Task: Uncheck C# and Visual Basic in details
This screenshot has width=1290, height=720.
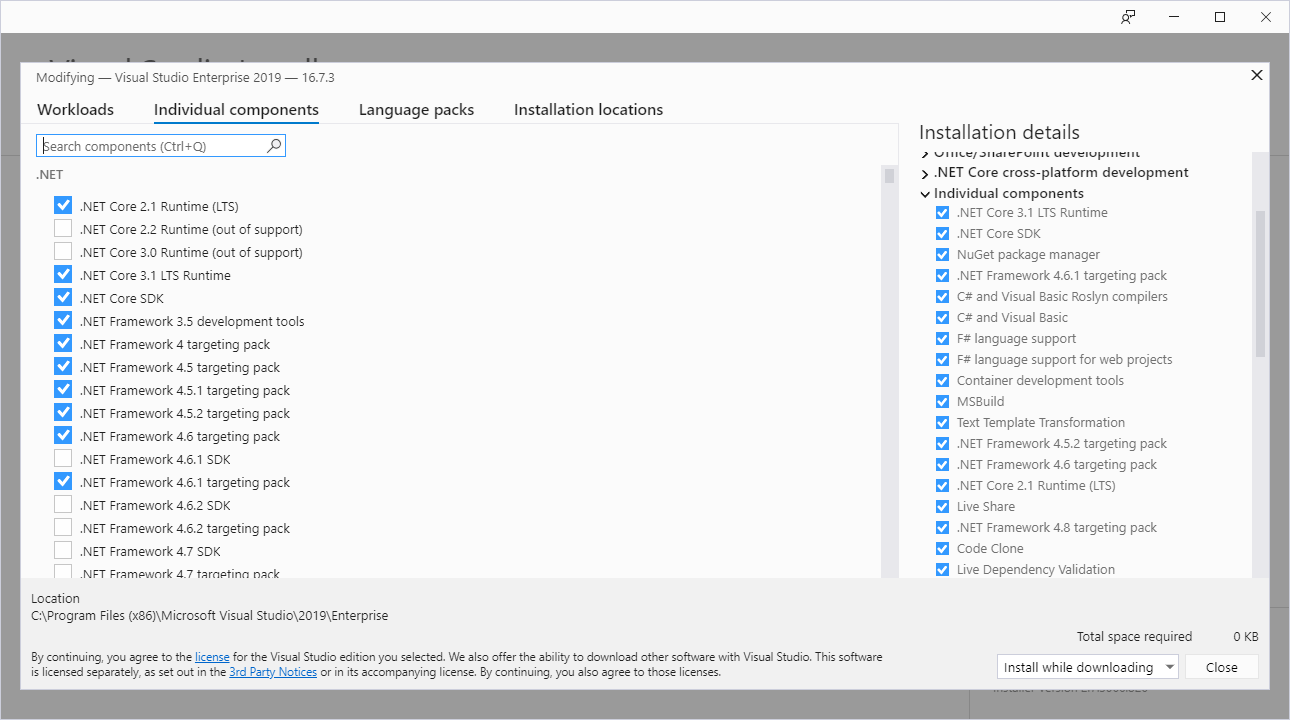Action: 942,318
